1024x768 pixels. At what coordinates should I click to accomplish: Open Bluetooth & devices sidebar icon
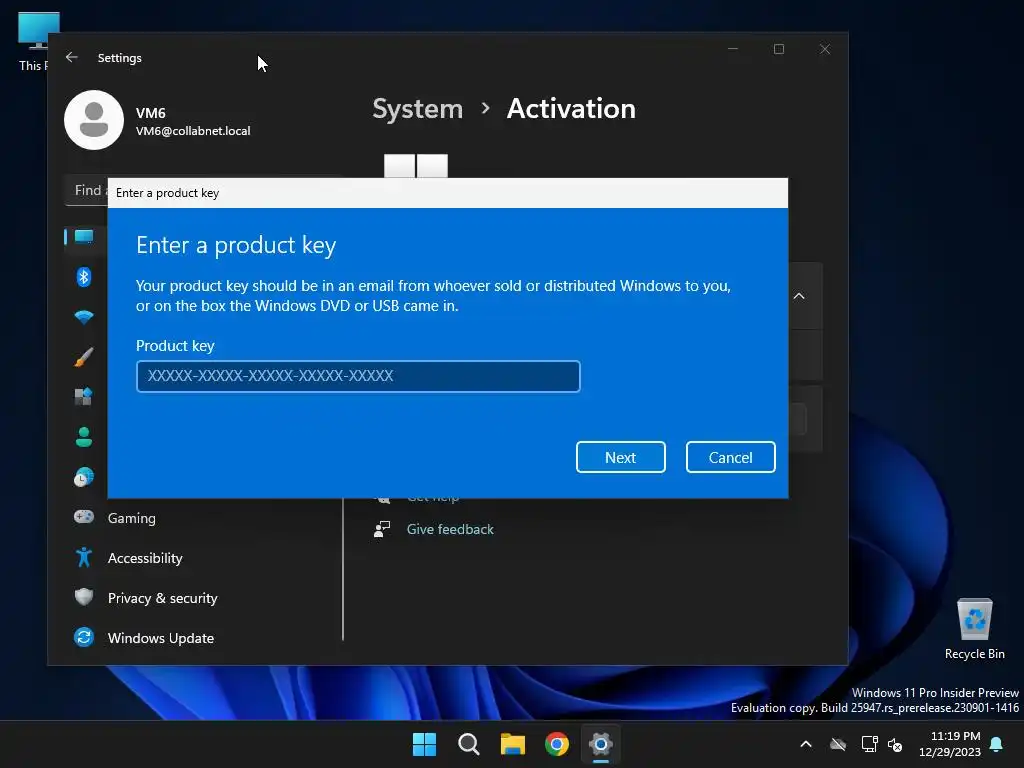[84, 277]
